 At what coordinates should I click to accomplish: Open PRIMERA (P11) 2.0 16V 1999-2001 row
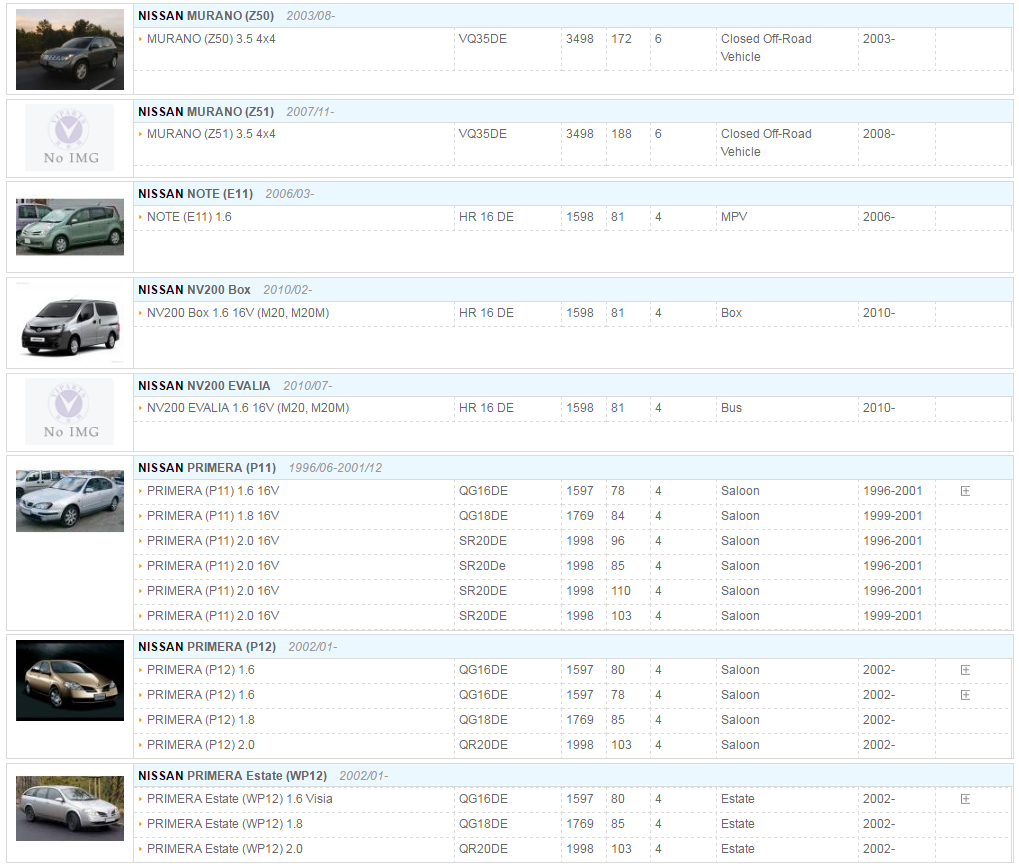point(213,616)
